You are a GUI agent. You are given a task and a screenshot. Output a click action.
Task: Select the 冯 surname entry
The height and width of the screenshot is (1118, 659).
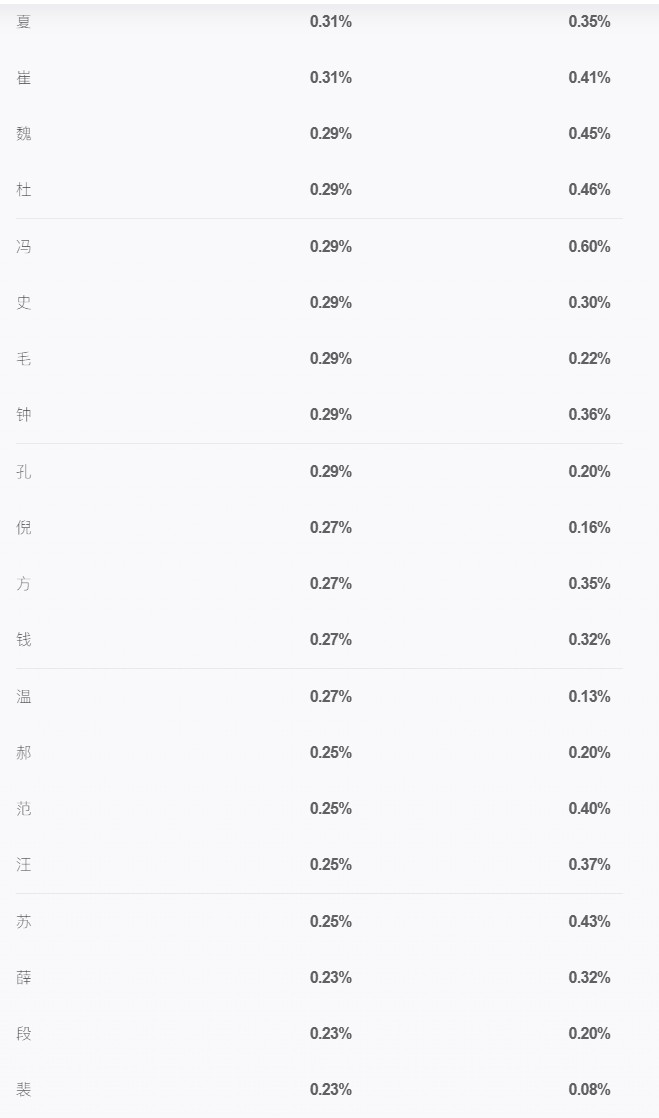tap(24, 247)
